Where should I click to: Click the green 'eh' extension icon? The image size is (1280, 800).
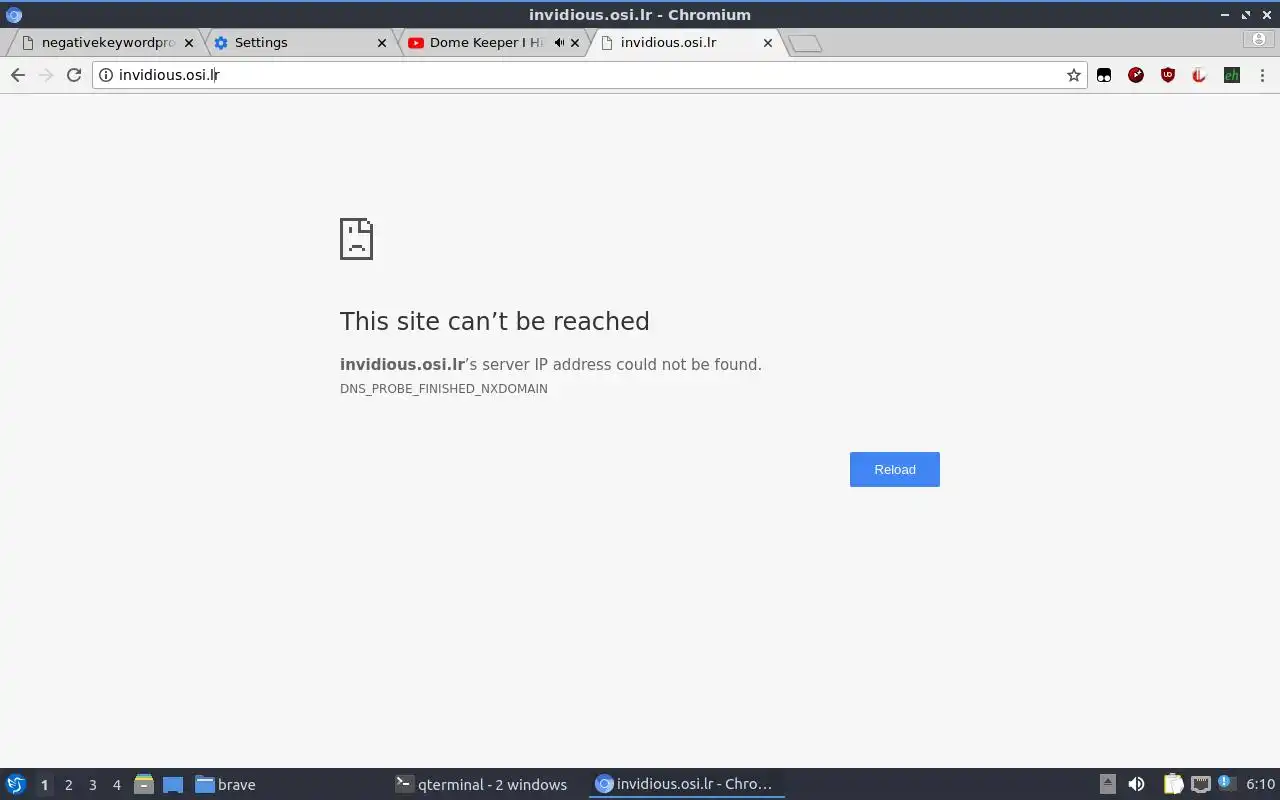click(1232, 75)
